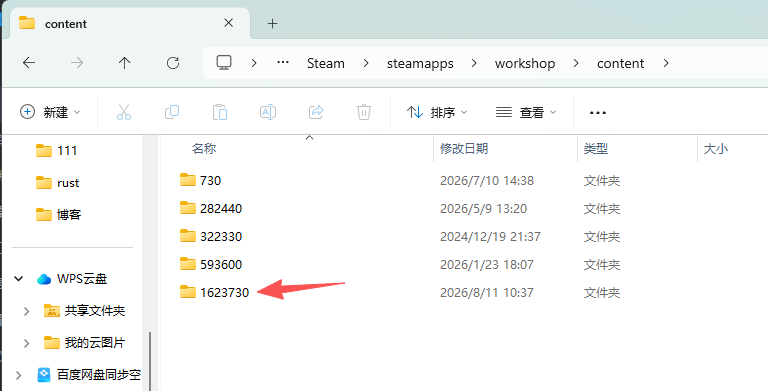Sort by the 类型 column header

tap(596, 148)
